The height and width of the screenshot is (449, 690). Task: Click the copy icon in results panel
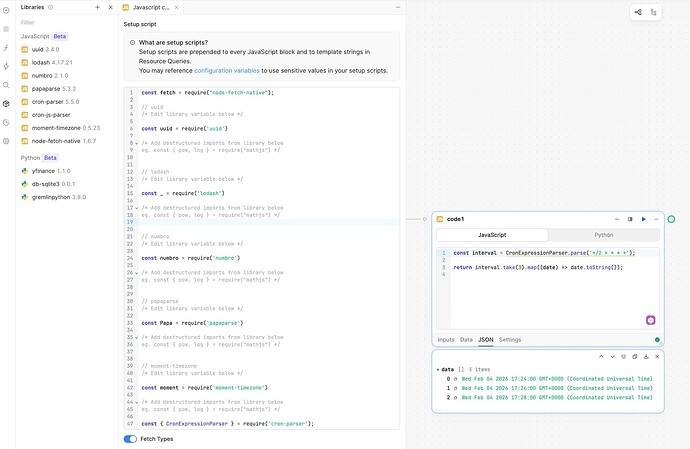click(x=634, y=357)
